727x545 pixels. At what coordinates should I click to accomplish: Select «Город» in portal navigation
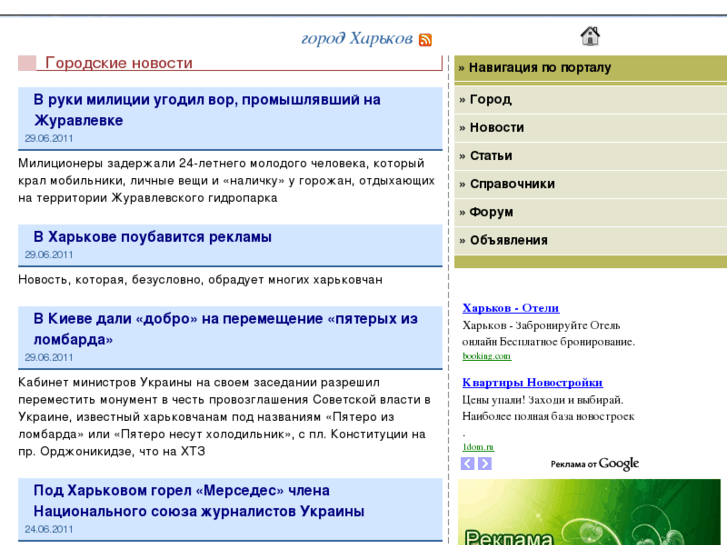[591, 99]
